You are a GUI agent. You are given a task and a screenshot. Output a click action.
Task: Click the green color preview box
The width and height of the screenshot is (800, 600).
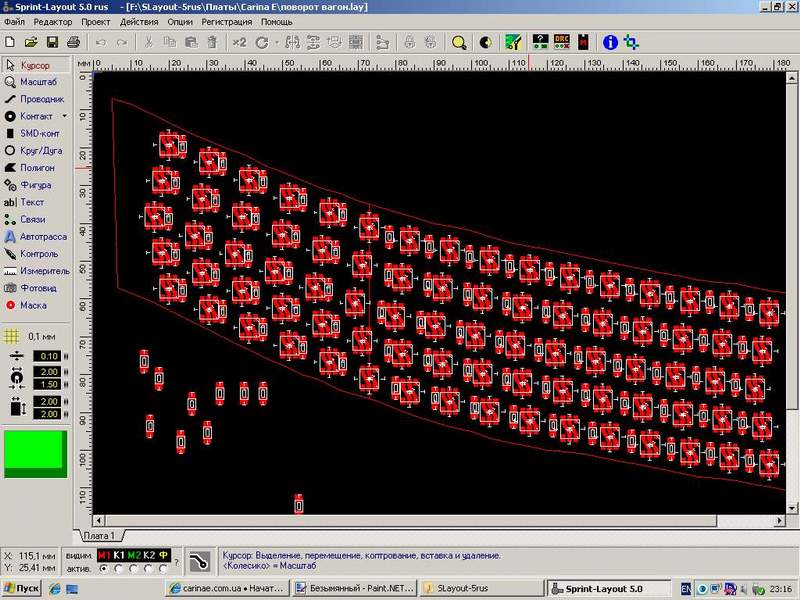(x=33, y=453)
